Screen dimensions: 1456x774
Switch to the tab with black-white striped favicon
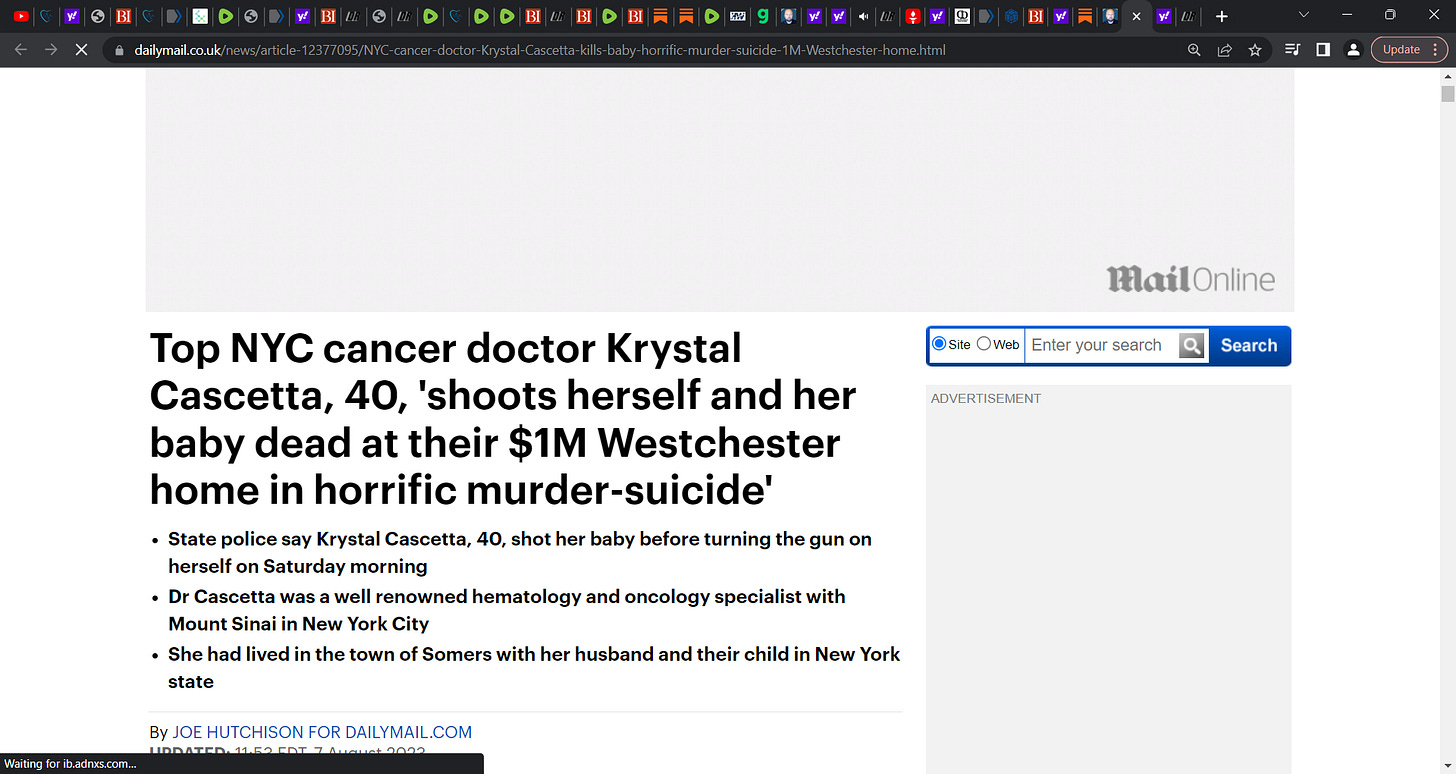pyautogui.click(x=737, y=16)
